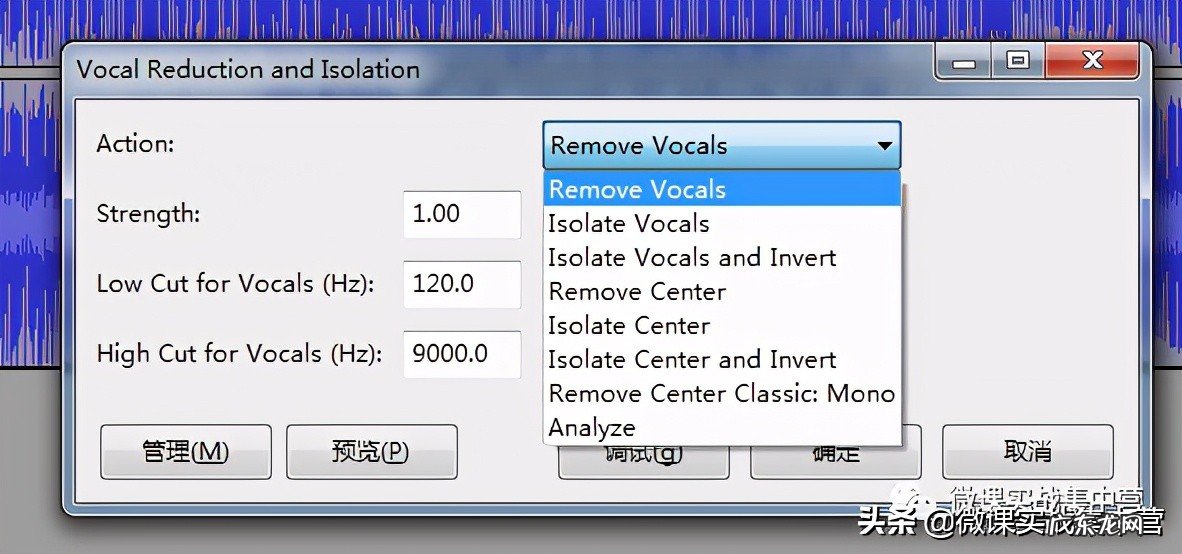Minimize the Vocal Reduction dialog

(x=963, y=62)
